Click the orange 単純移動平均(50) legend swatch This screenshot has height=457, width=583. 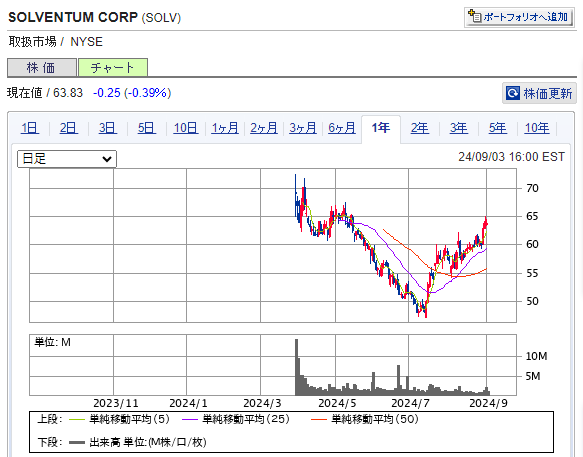tap(319, 420)
